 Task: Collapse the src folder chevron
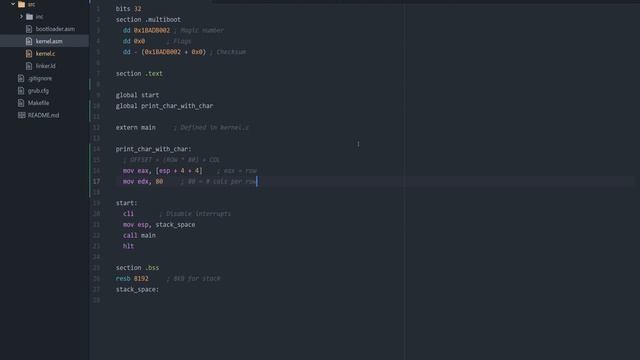(13, 4)
